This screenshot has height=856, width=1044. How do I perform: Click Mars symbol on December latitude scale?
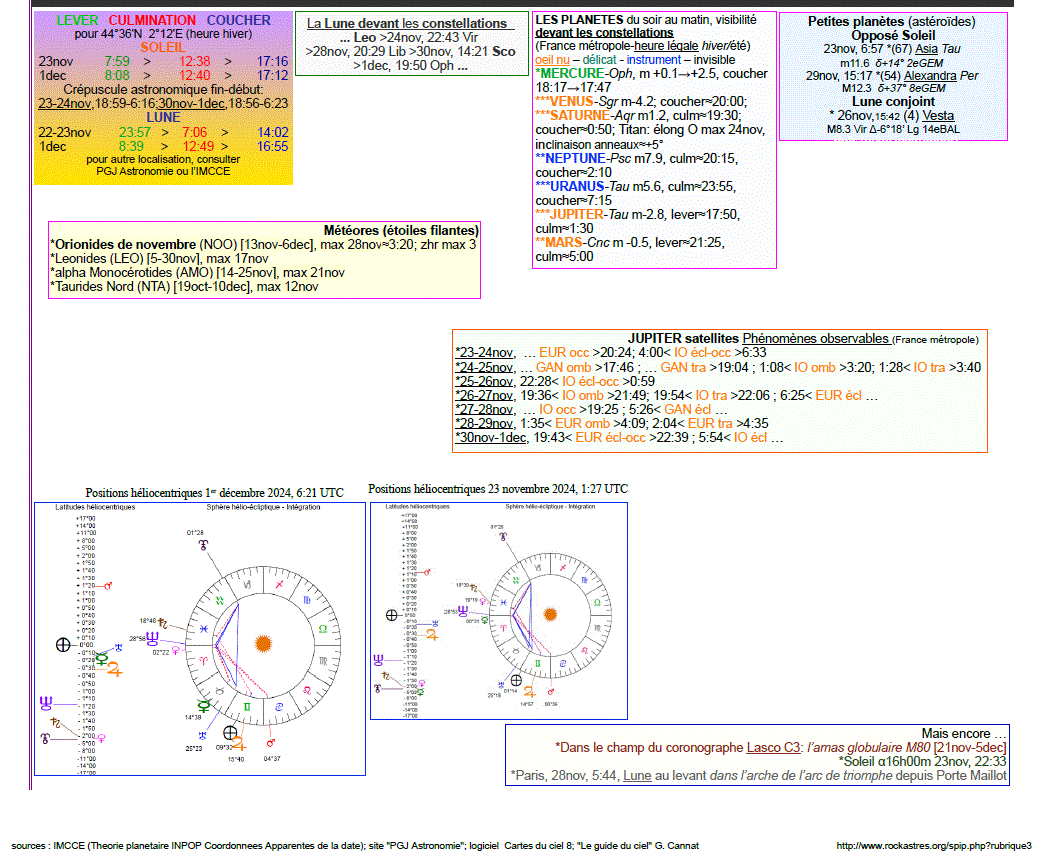107,585
